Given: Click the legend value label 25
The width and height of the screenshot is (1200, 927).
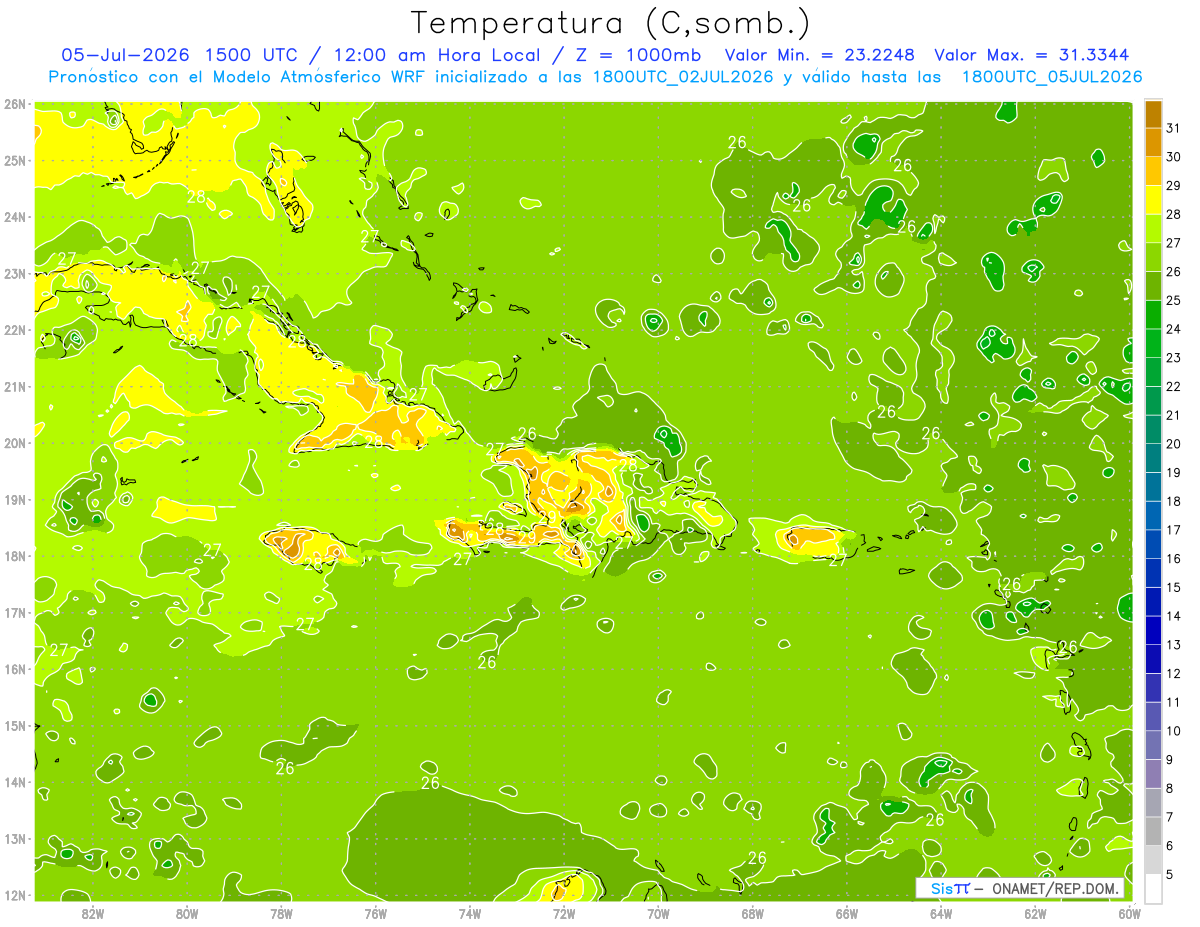Looking at the screenshot, I should 1173,300.
